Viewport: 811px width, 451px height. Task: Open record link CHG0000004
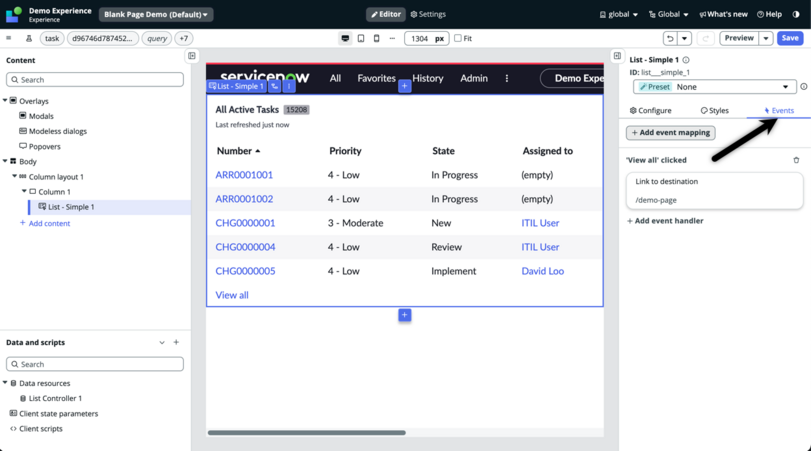[245, 247]
